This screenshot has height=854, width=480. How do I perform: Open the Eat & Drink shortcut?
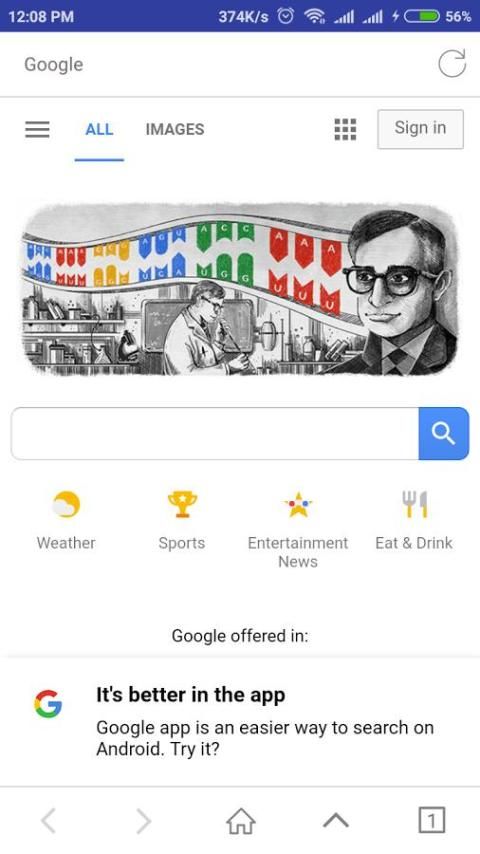(414, 504)
